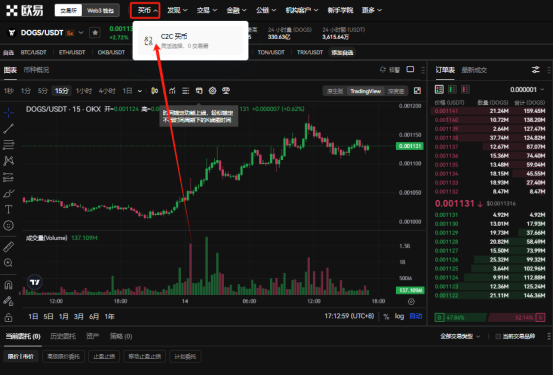Open the emoji sticker tool

(x=8, y=225)
